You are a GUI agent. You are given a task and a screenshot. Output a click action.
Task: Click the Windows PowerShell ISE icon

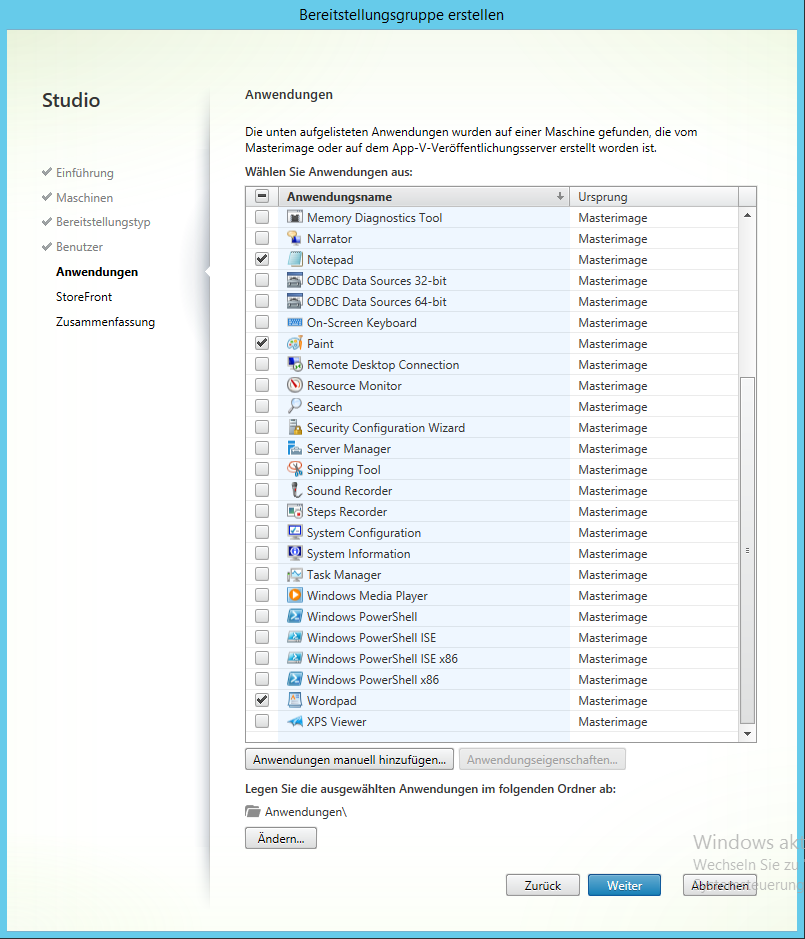[x=294, y=637]
